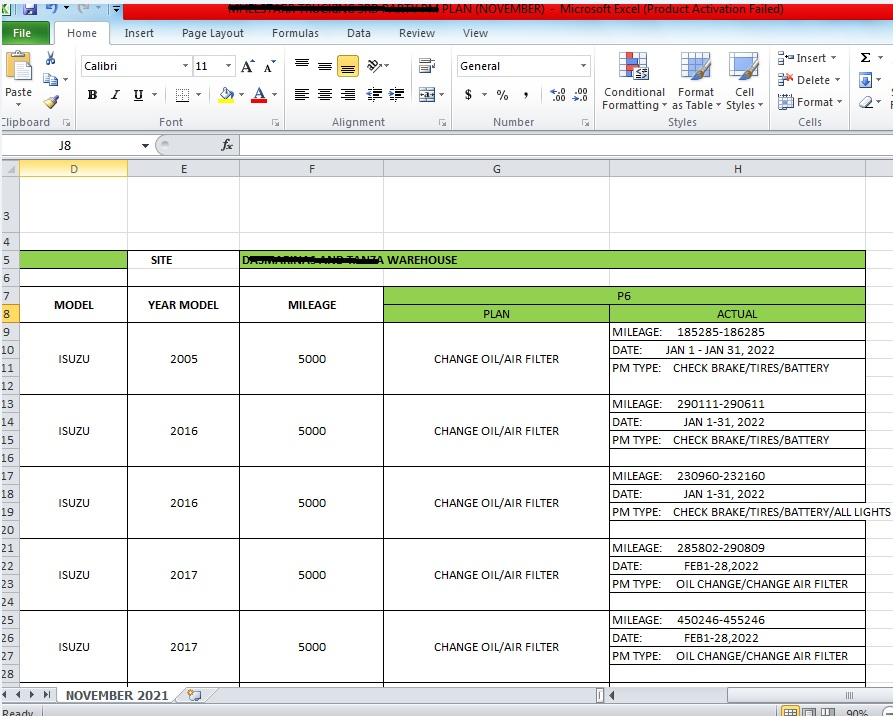Click Insert Function fx icon
Viewport: 893px width, 716px height.
[x=227, y=145]
